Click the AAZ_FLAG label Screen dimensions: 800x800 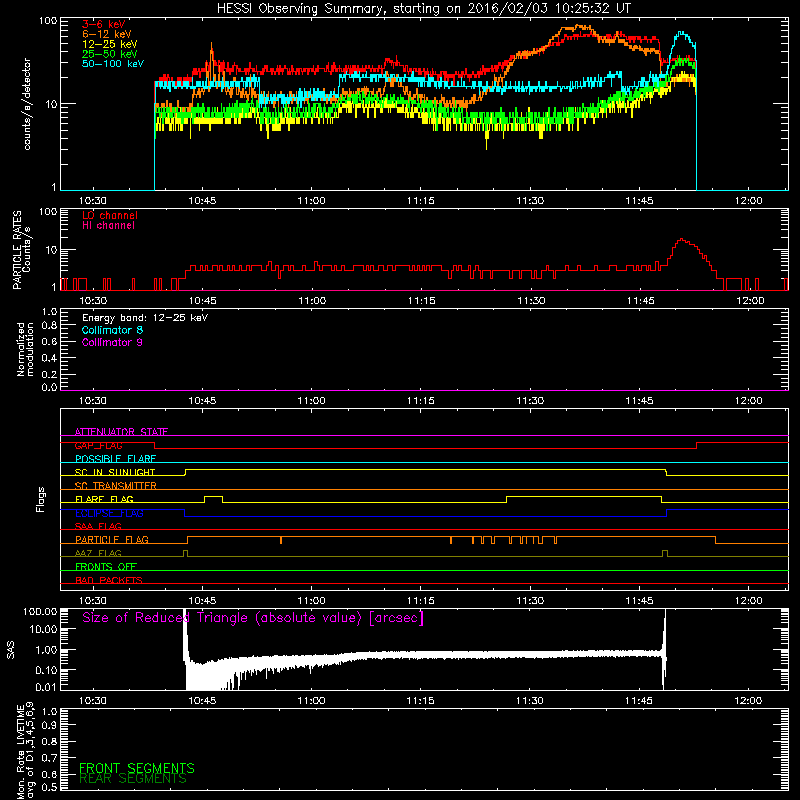(98, 553)
